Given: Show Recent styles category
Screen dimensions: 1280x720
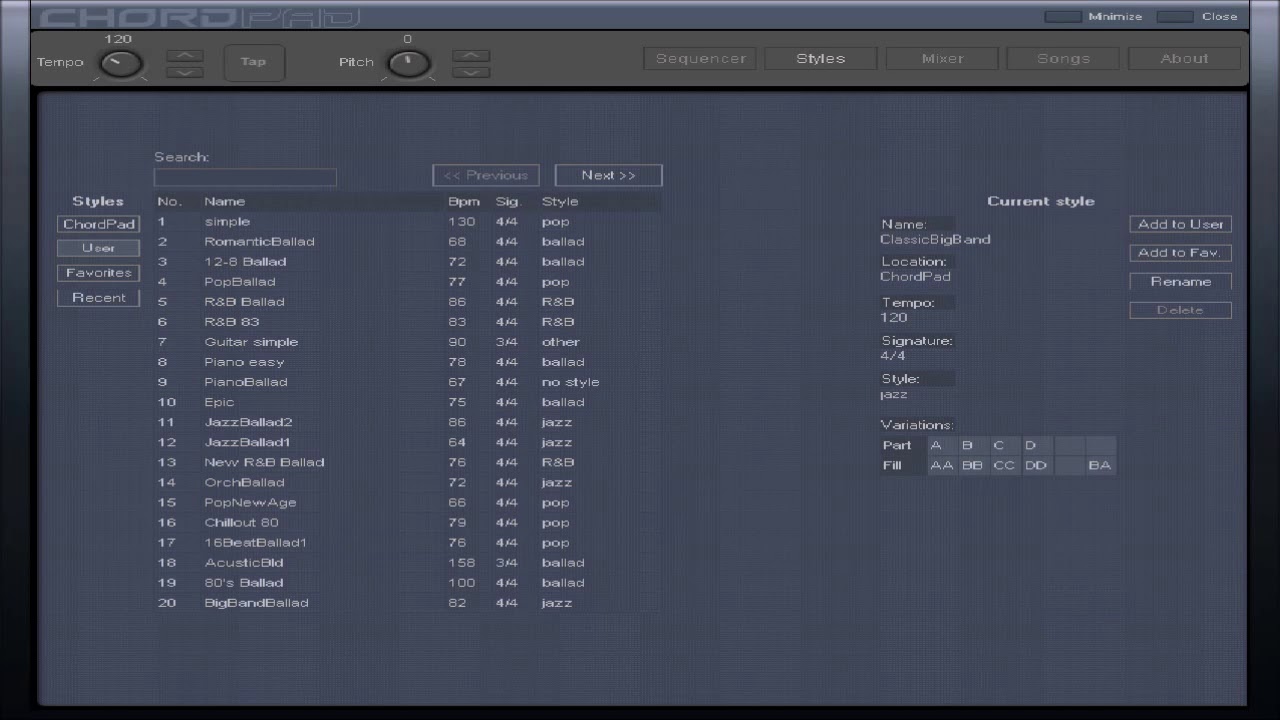Looking at the screenshot, I should point(99,298).
